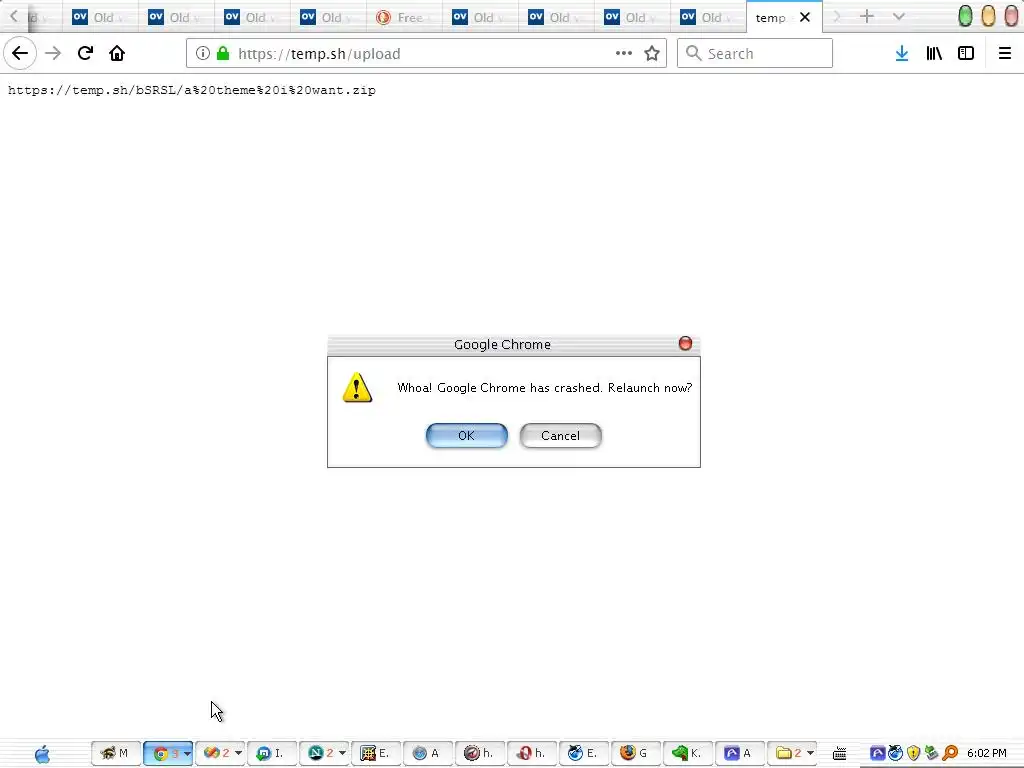Select the active temp tab
The width and height of the screenshot is (1024, 768).
click(x=771, y=18)
